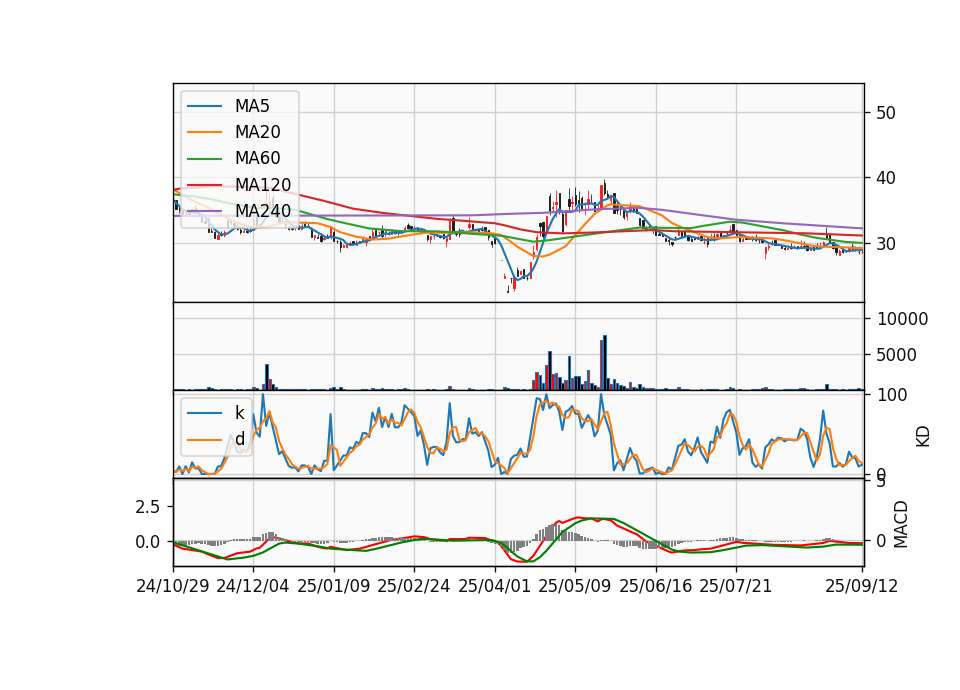Click the 25/01/09 date tick label
This screenshot has width=960, height=690.
coord(334,587)
